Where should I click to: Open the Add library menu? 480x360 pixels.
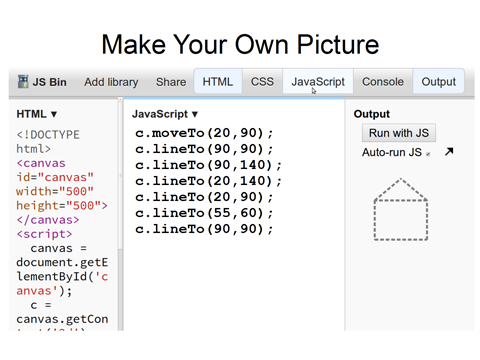coord(111,82)
